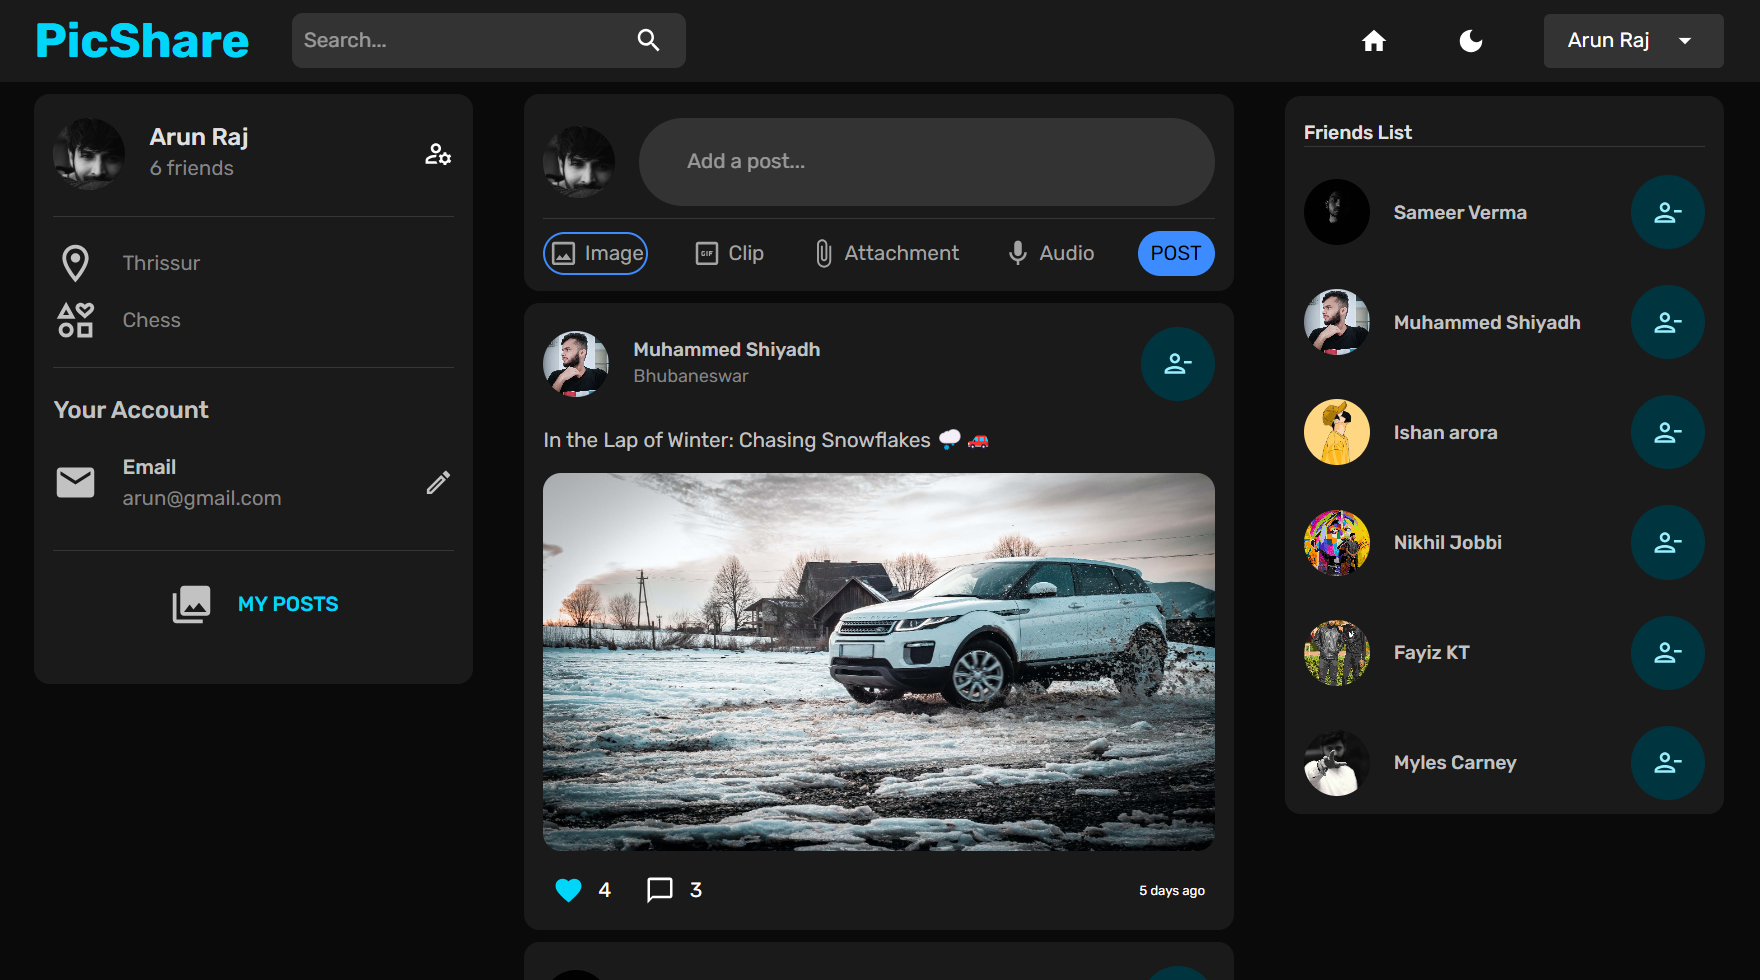1760x980 pixels.
Task: Click the Add a post input field
Action: (927, 161)
